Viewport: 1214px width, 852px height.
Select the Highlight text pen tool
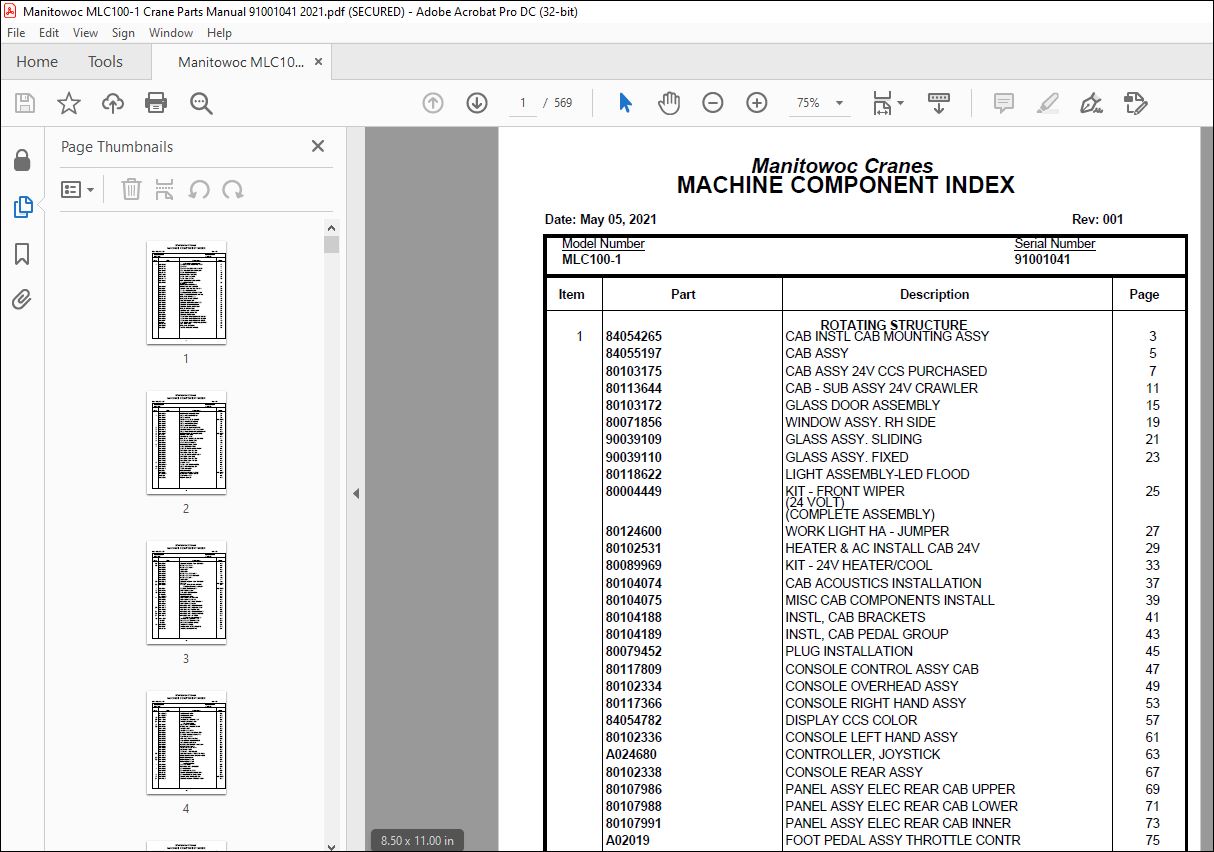[1047, 103]
